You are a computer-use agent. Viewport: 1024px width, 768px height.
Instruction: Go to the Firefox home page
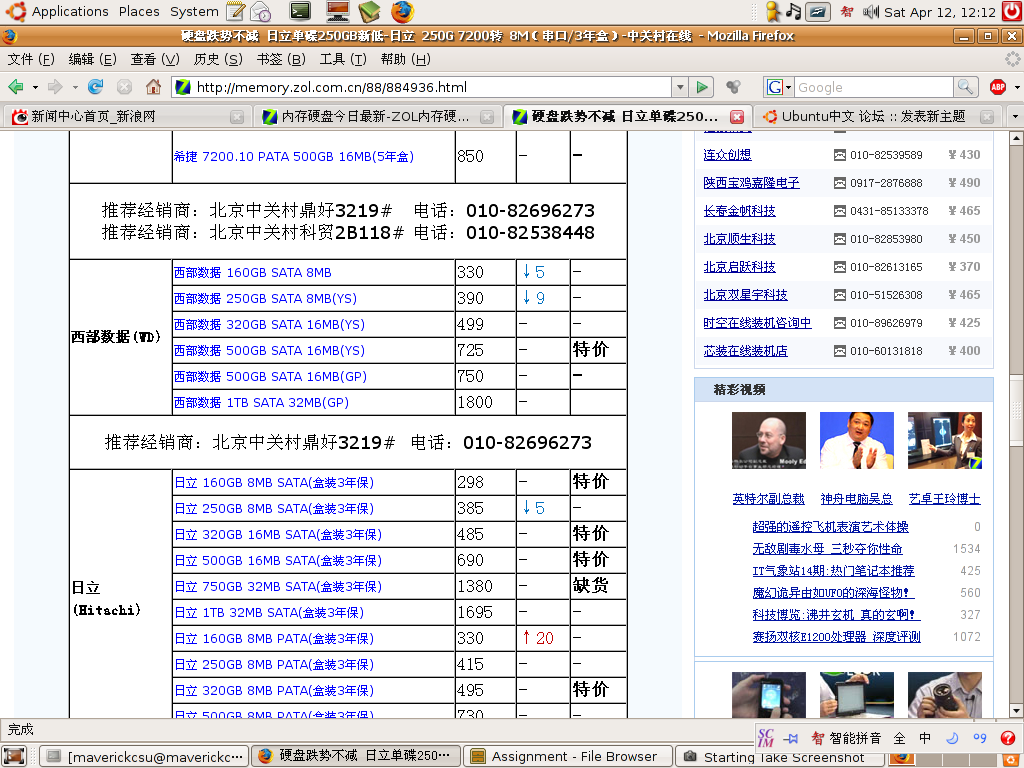[x=153, y=87]
